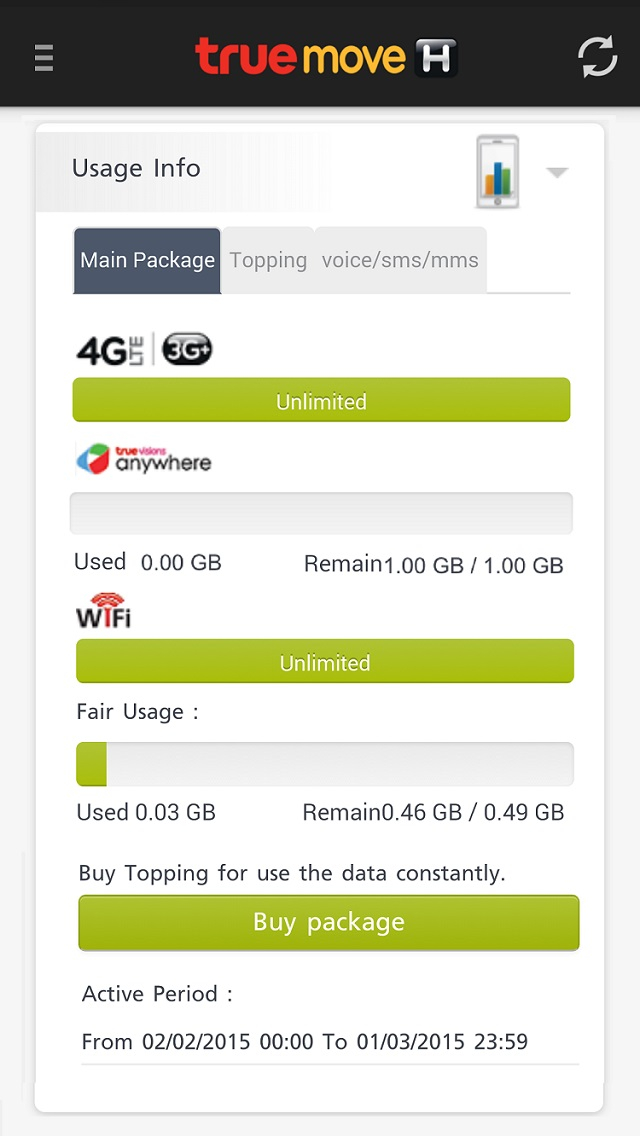Tap the 4G LTE icon

click(110, 350)
